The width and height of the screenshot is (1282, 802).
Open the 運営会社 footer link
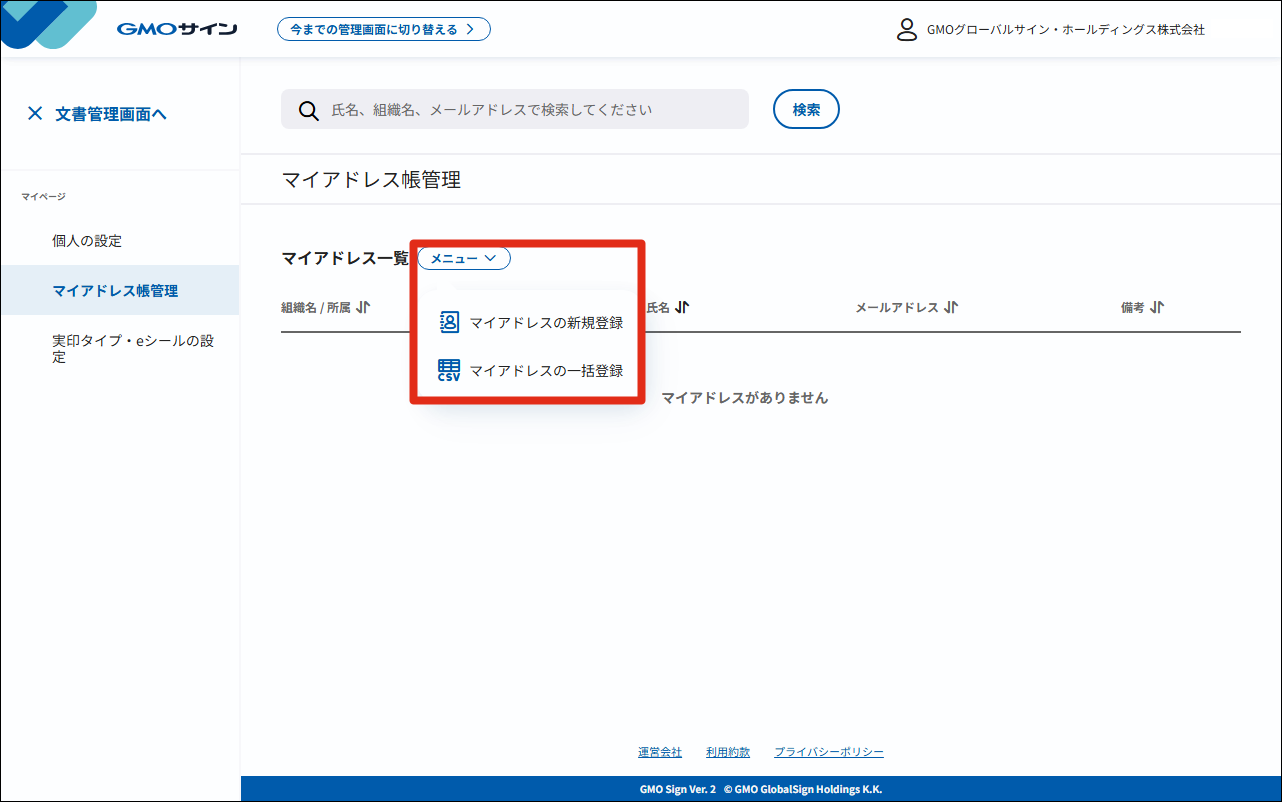(660, 752)
